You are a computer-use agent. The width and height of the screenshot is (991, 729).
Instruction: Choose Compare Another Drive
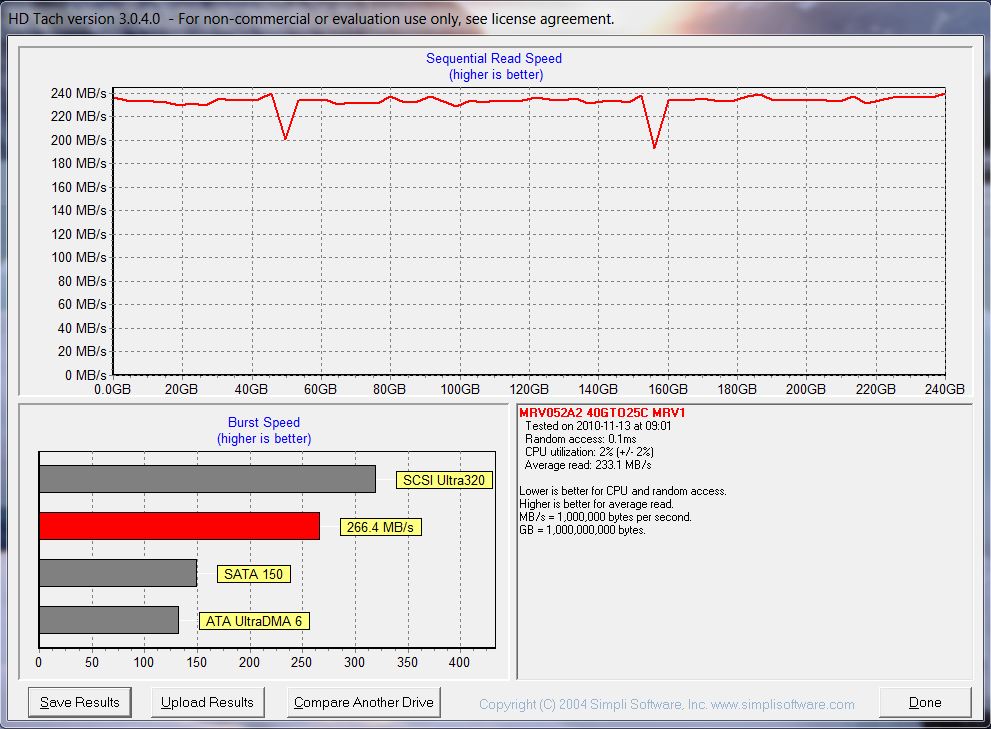tap(363, 702)
